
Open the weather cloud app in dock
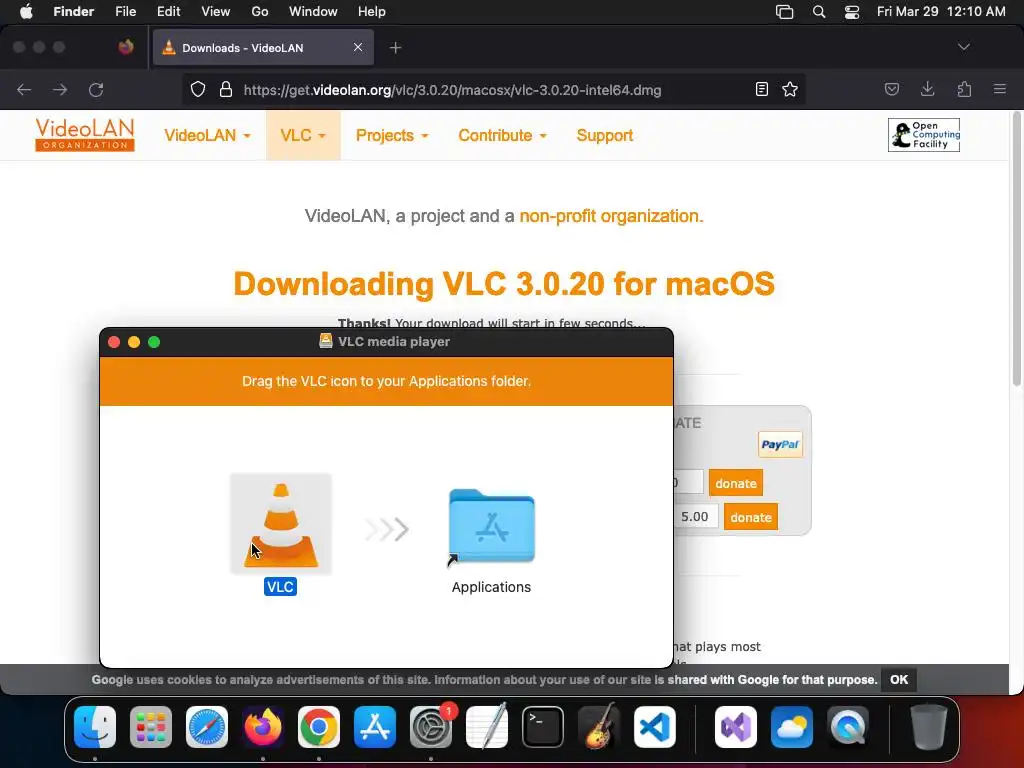[x=792, y=727]
